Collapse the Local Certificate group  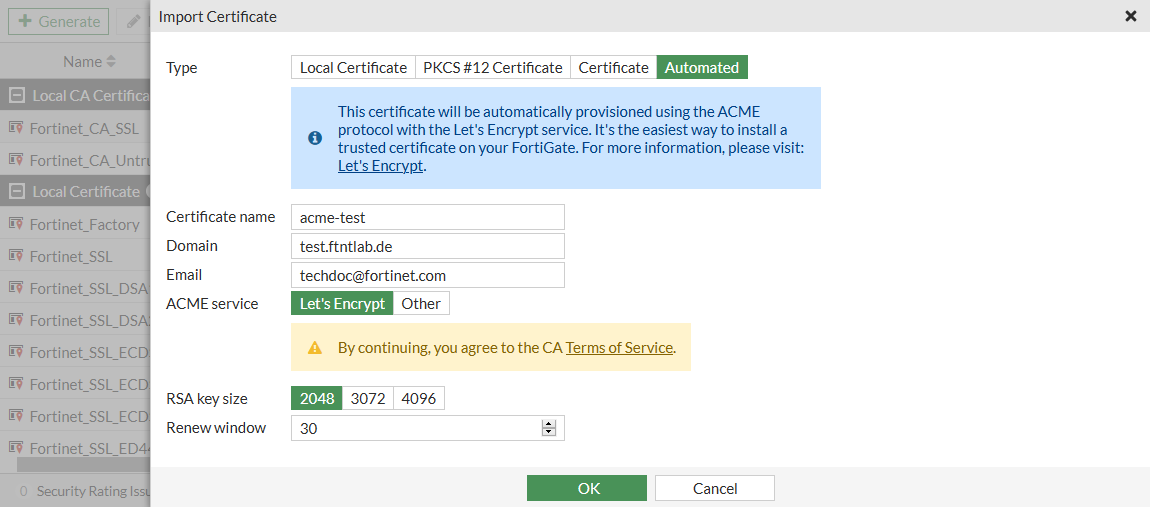(x=16, y=191)
